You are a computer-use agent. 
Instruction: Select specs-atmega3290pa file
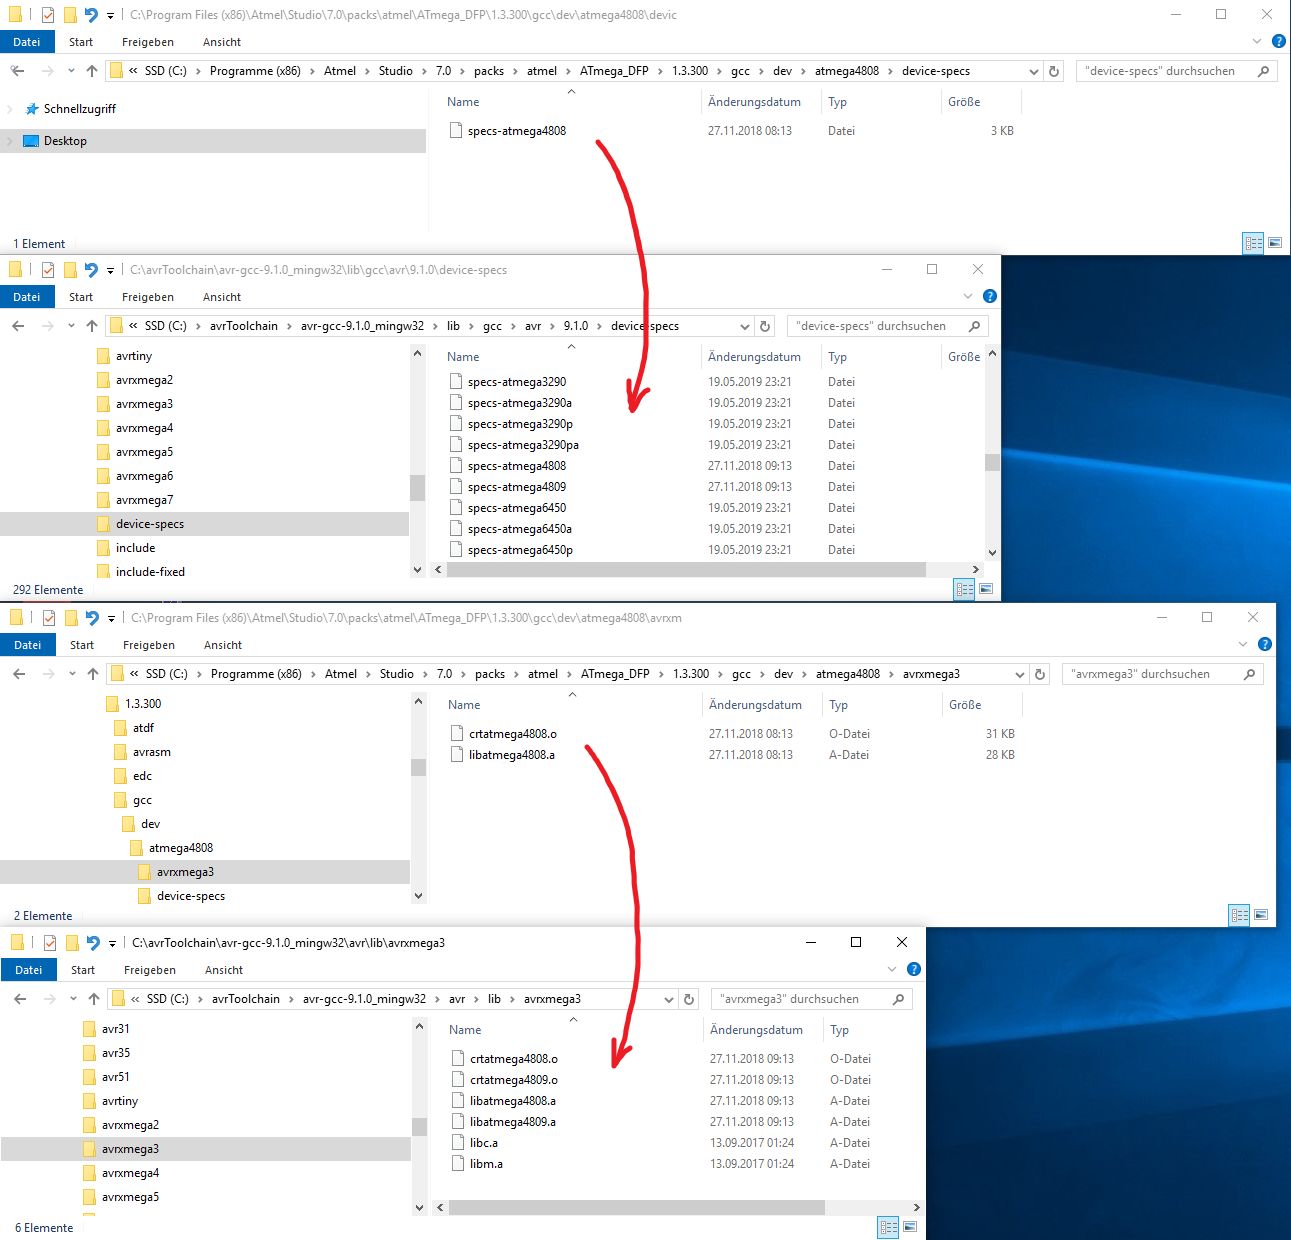pos(523,445)
